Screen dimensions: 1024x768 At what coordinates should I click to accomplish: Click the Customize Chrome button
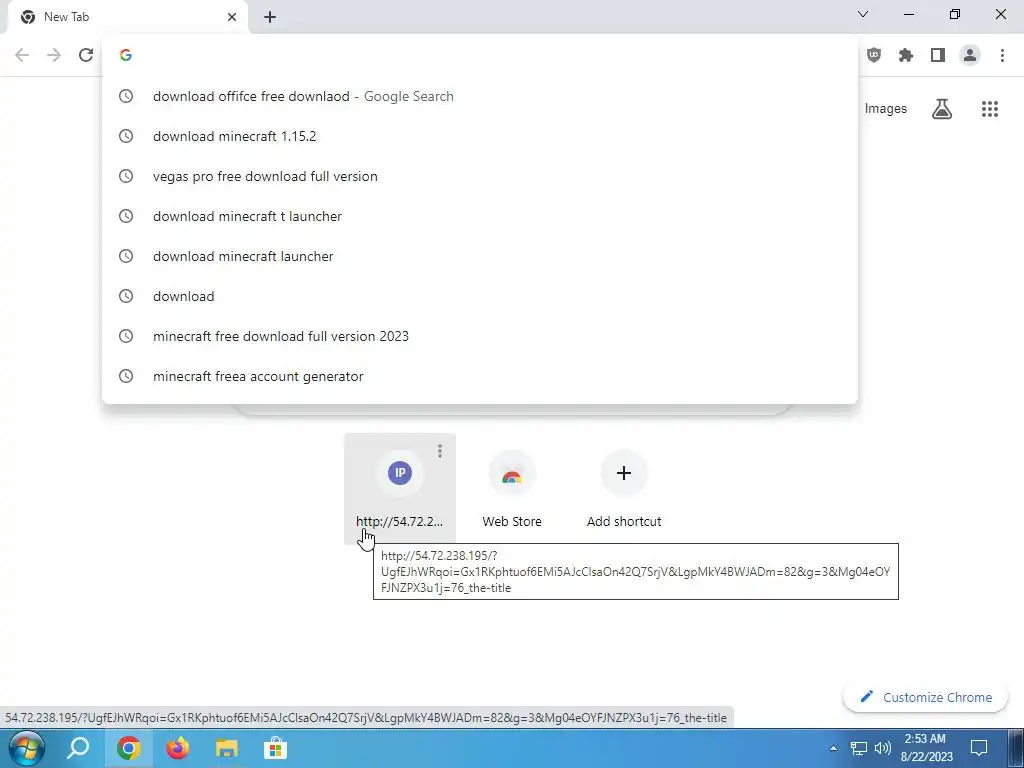coord(925,697)
